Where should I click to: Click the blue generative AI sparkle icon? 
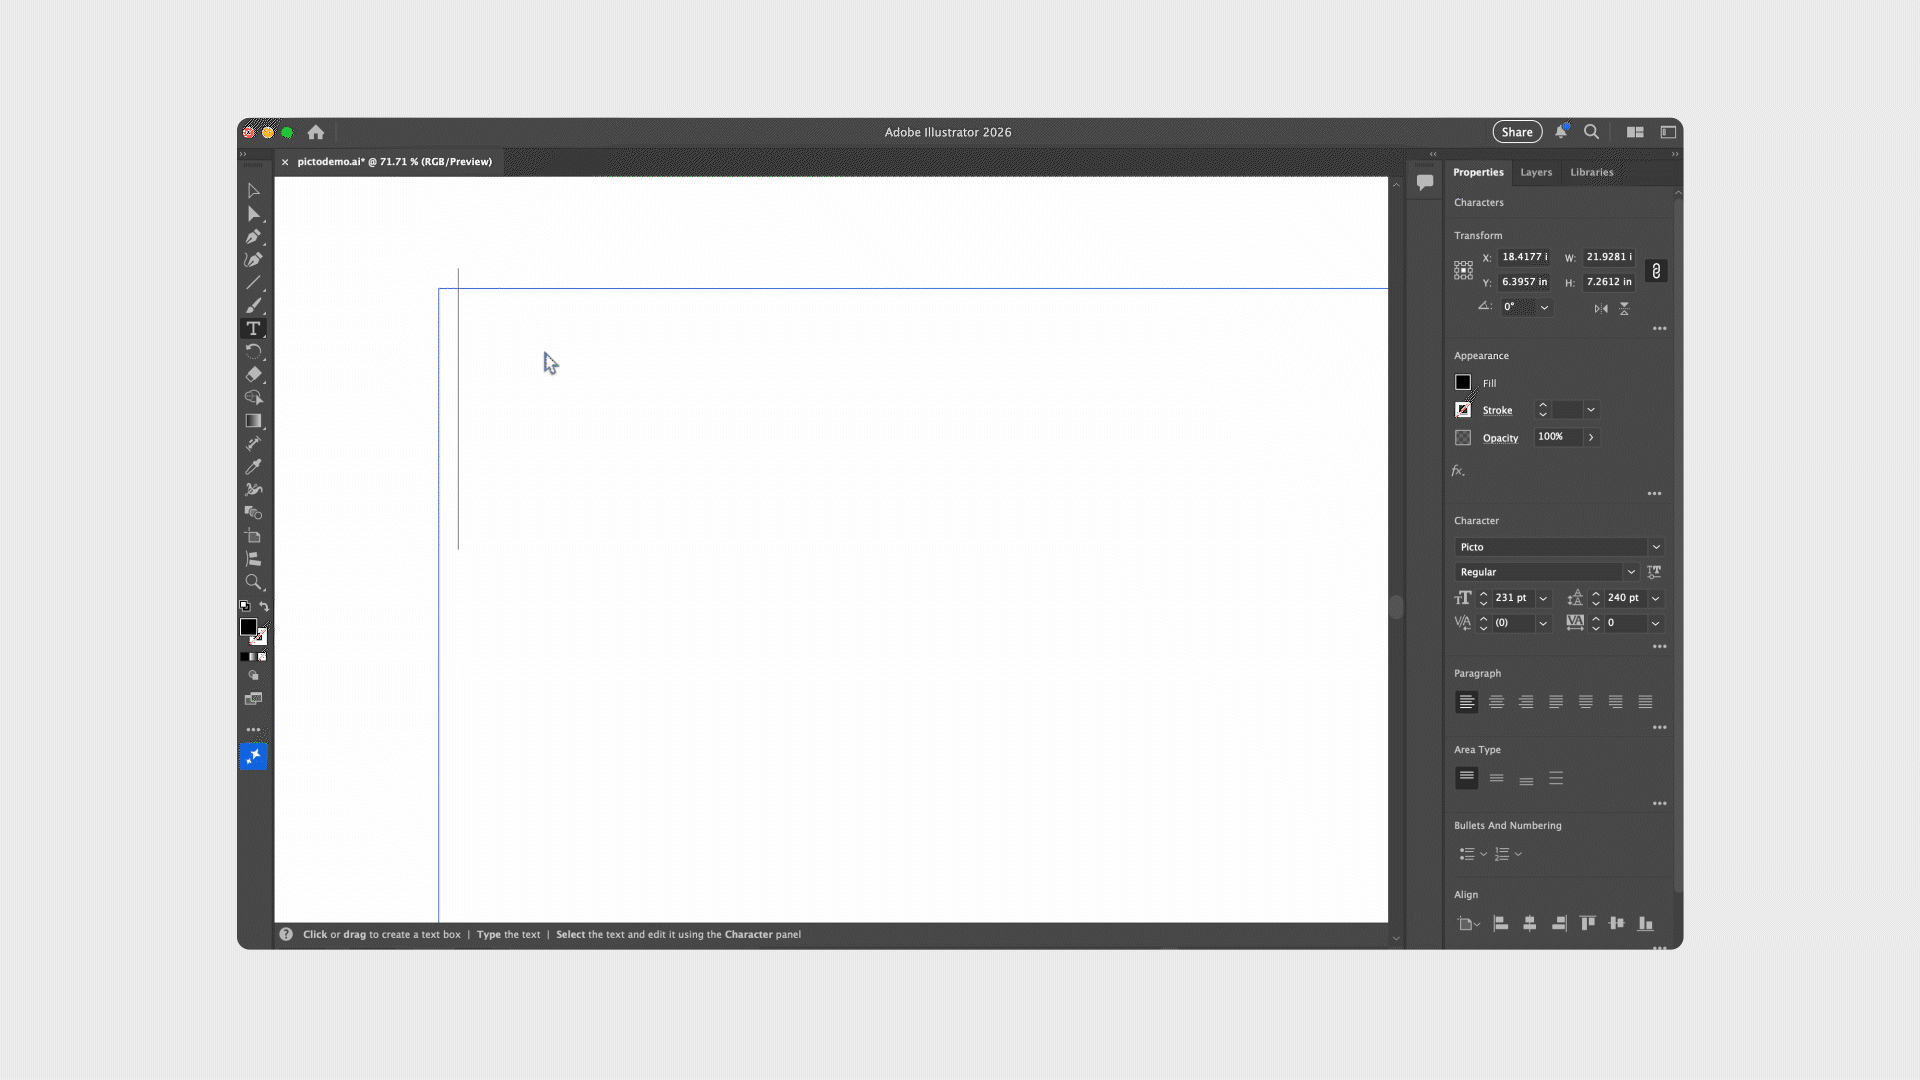[x=253, y=756]
